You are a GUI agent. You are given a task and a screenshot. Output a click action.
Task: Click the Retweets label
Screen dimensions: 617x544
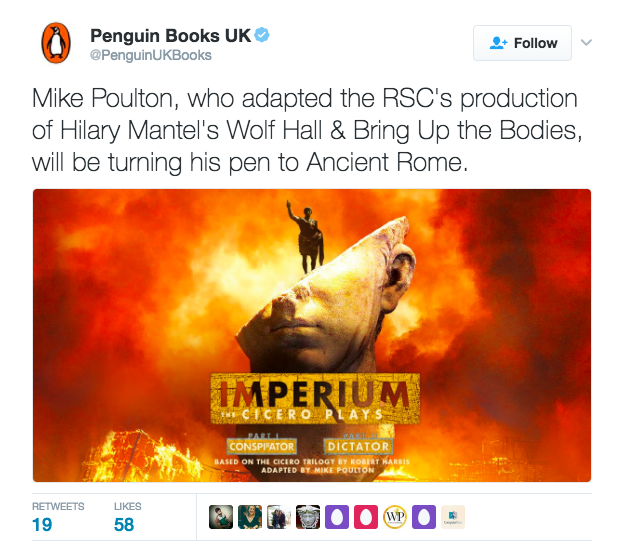point(58,506)
